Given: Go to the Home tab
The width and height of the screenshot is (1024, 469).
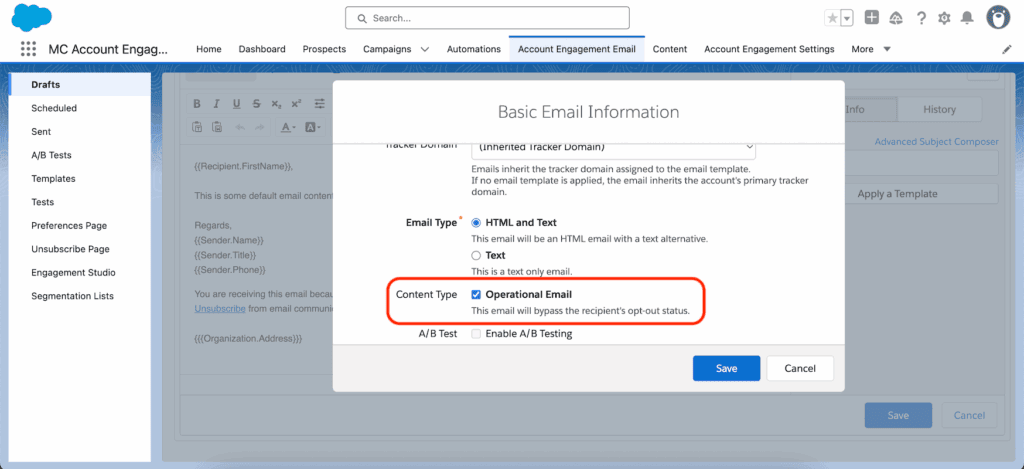Looking at the screenshot, I should point(209,49).
